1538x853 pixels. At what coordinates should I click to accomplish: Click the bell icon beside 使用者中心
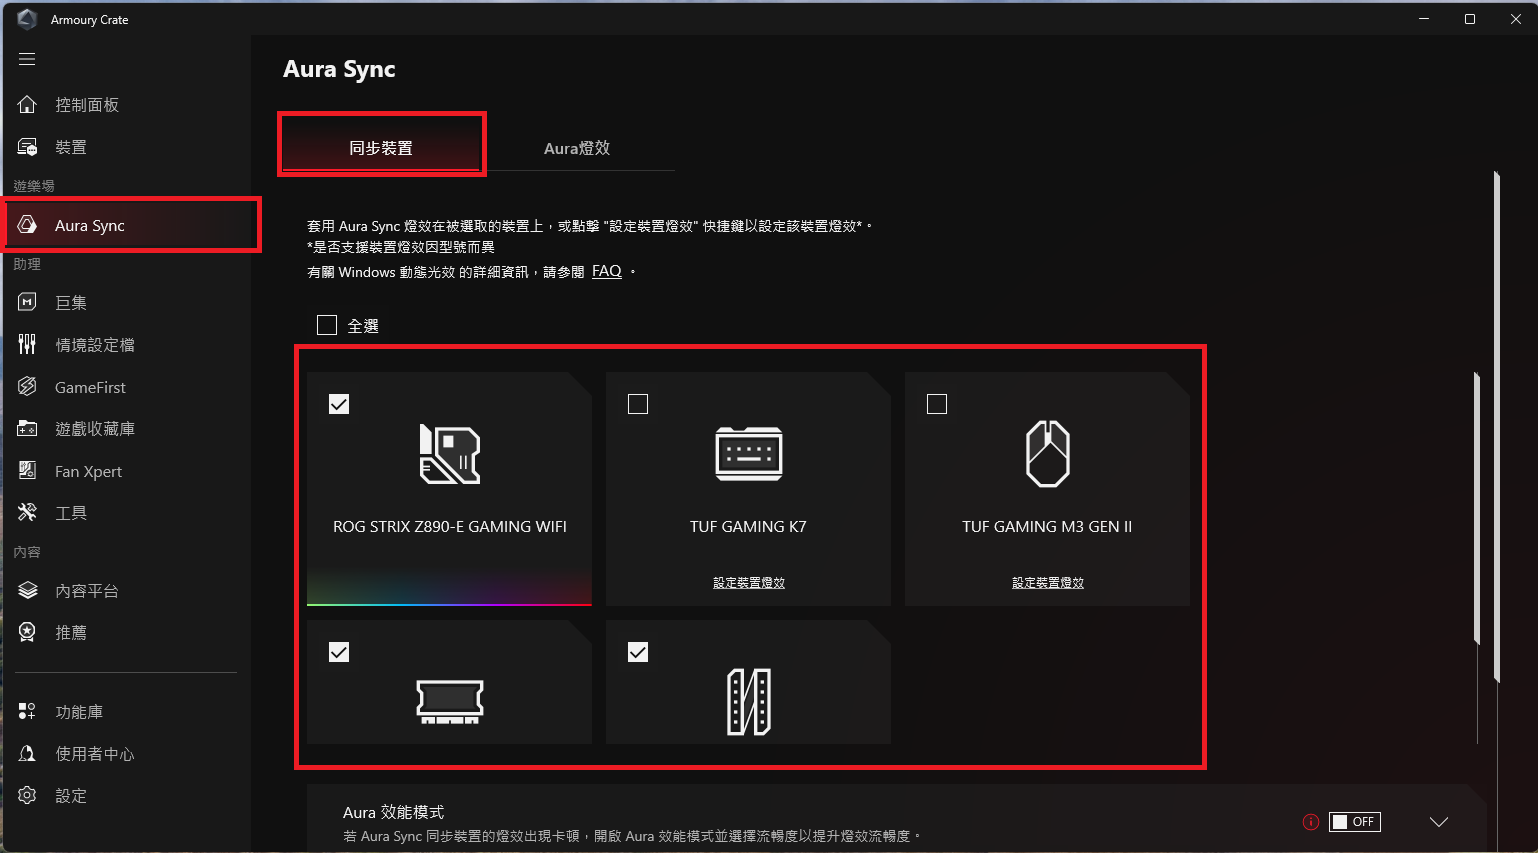pos(27,753)
